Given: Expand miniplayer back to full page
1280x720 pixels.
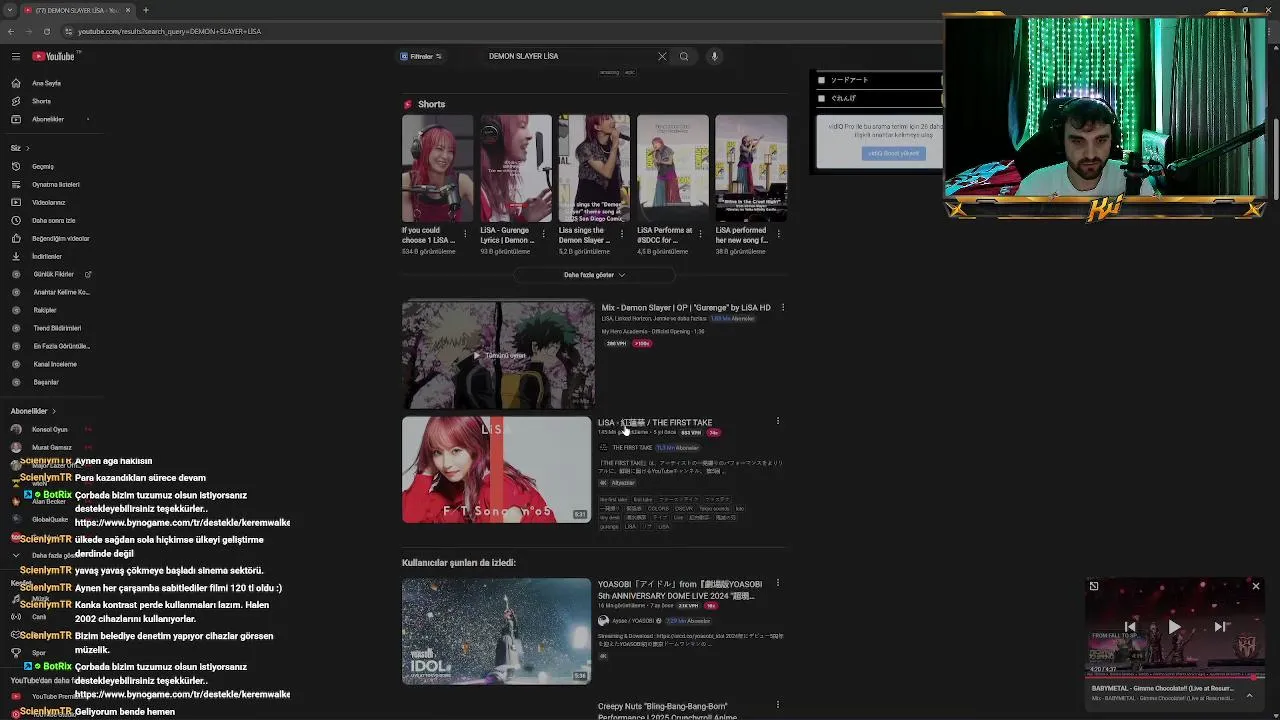Looking at the screenshot, I should pyautogui.click(x=1094, y=586).
